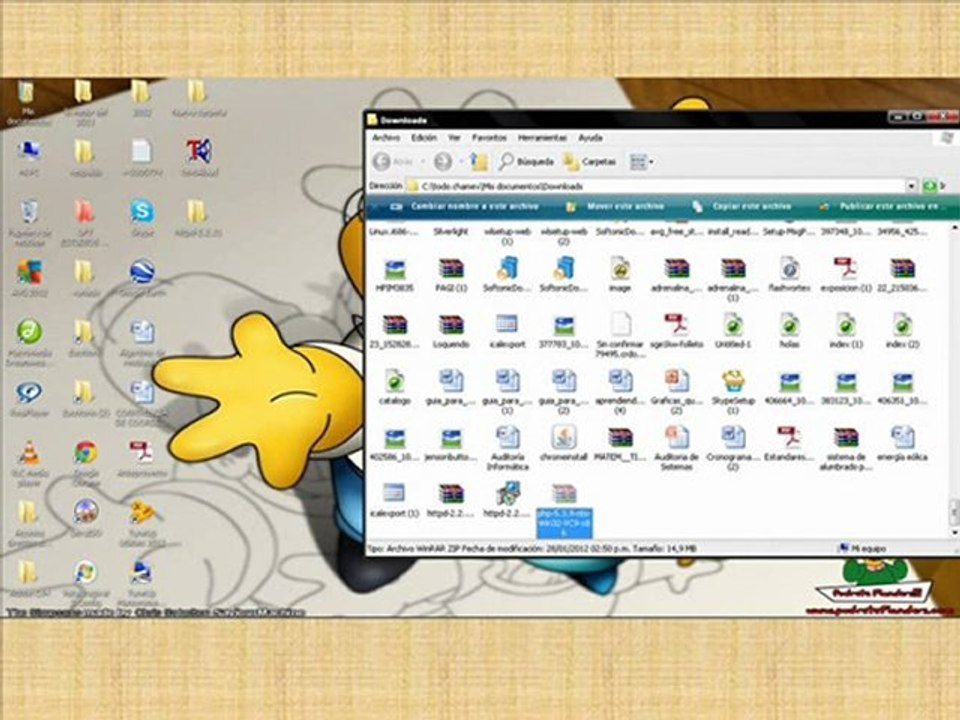Select the MATEM_TI archive file
960x720 pixels.
tap(620, 444)
